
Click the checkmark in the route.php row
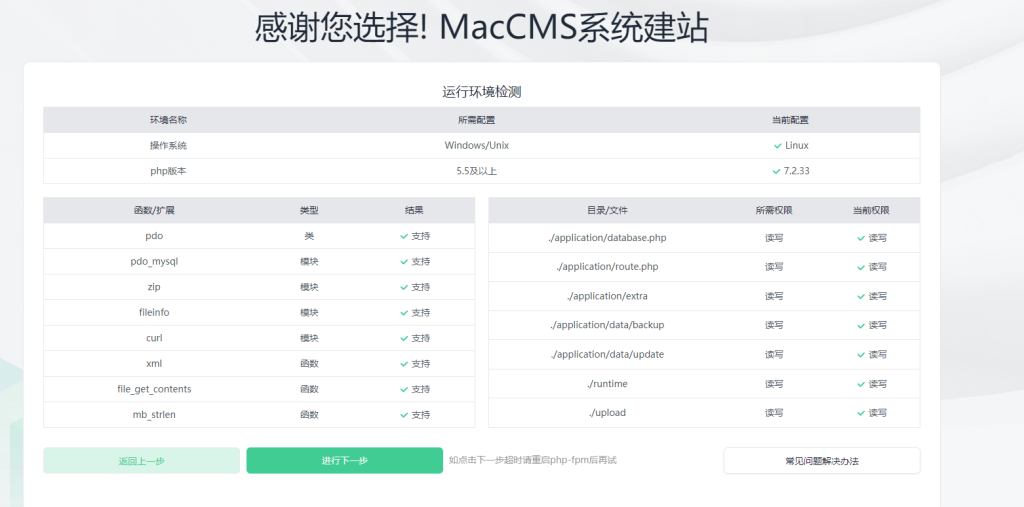pos(861,267)
